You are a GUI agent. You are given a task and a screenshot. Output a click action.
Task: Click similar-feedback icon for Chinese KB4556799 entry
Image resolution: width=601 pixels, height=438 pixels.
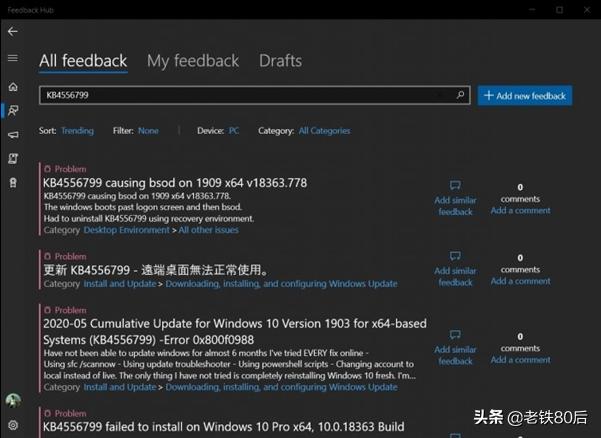(x=455, y=256)
